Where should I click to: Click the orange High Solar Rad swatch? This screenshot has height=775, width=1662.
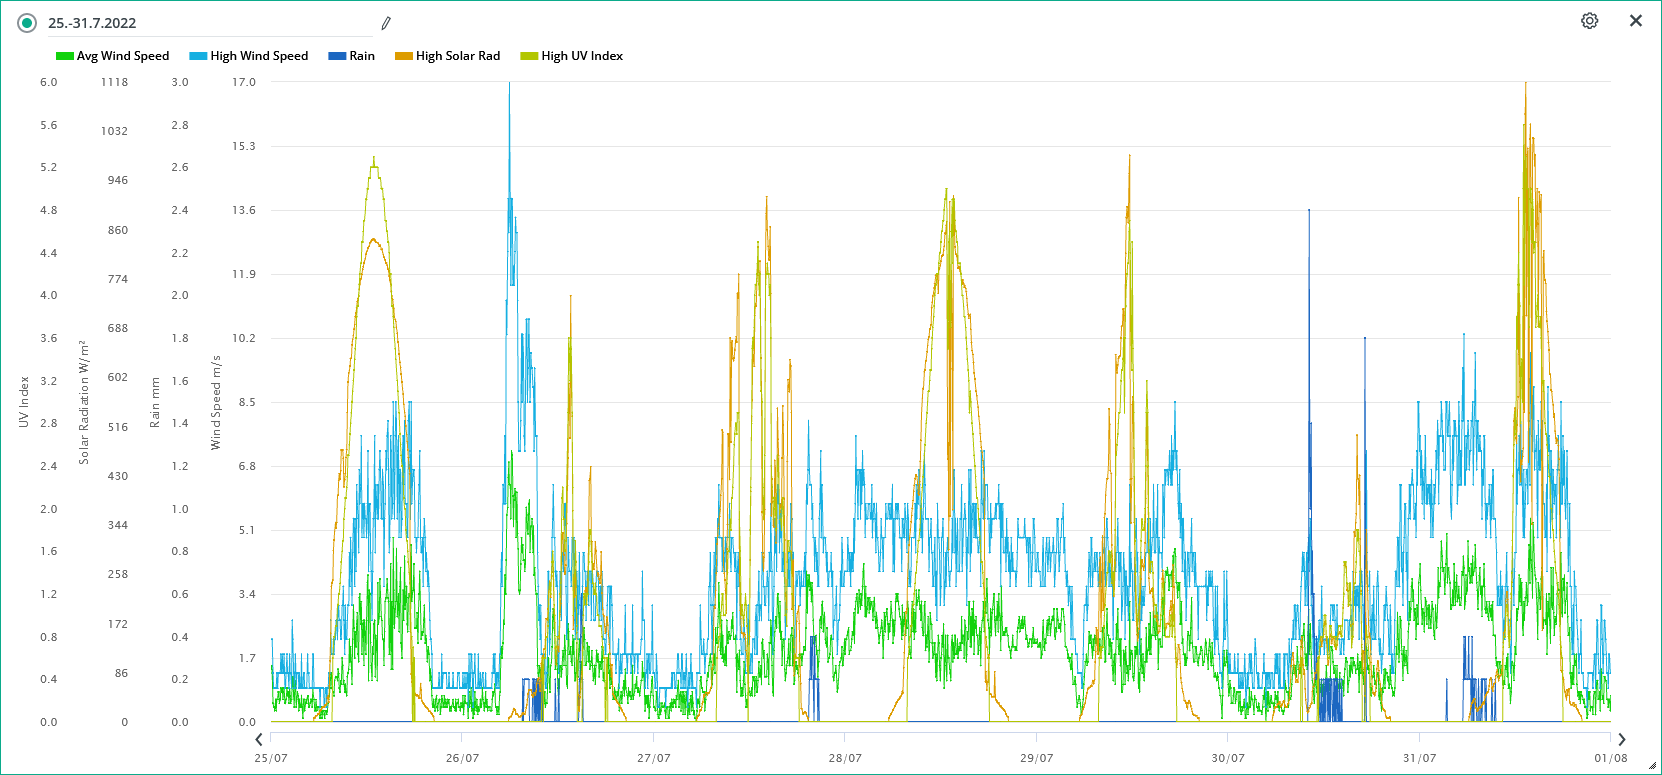pos(404,56)
